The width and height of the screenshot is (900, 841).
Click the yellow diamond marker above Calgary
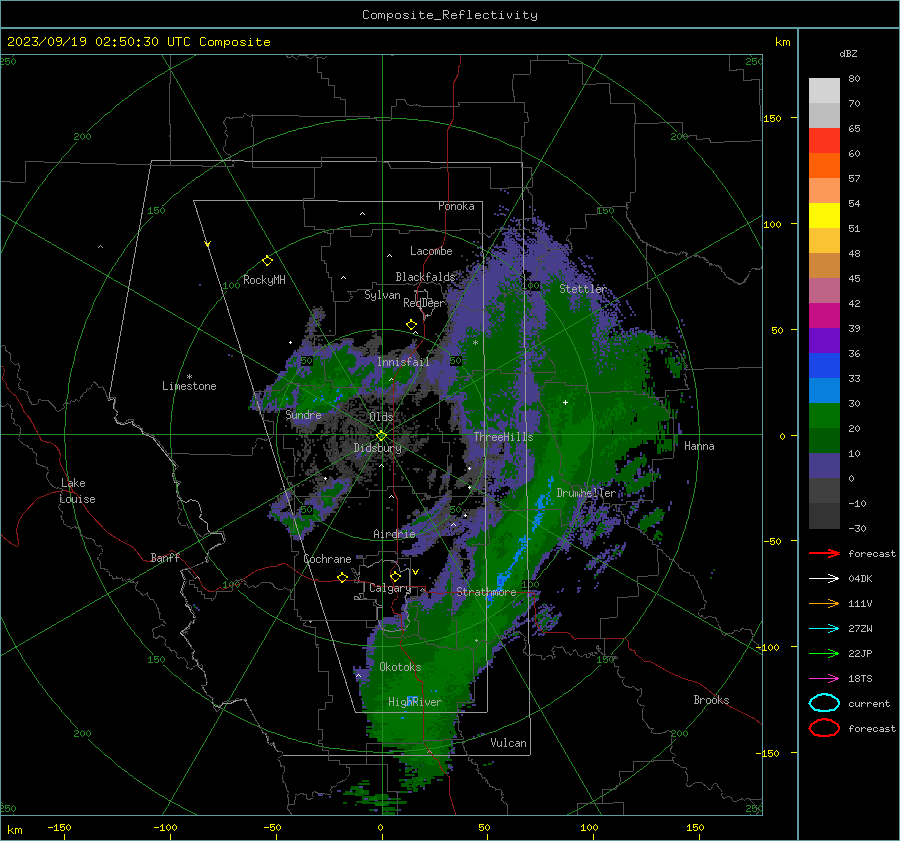tap(395, 576)
